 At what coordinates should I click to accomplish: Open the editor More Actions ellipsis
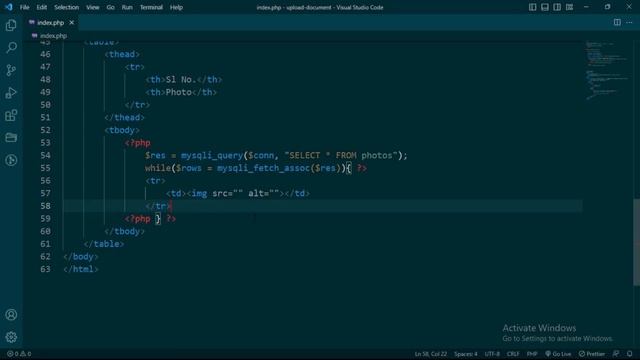point(629,22)
